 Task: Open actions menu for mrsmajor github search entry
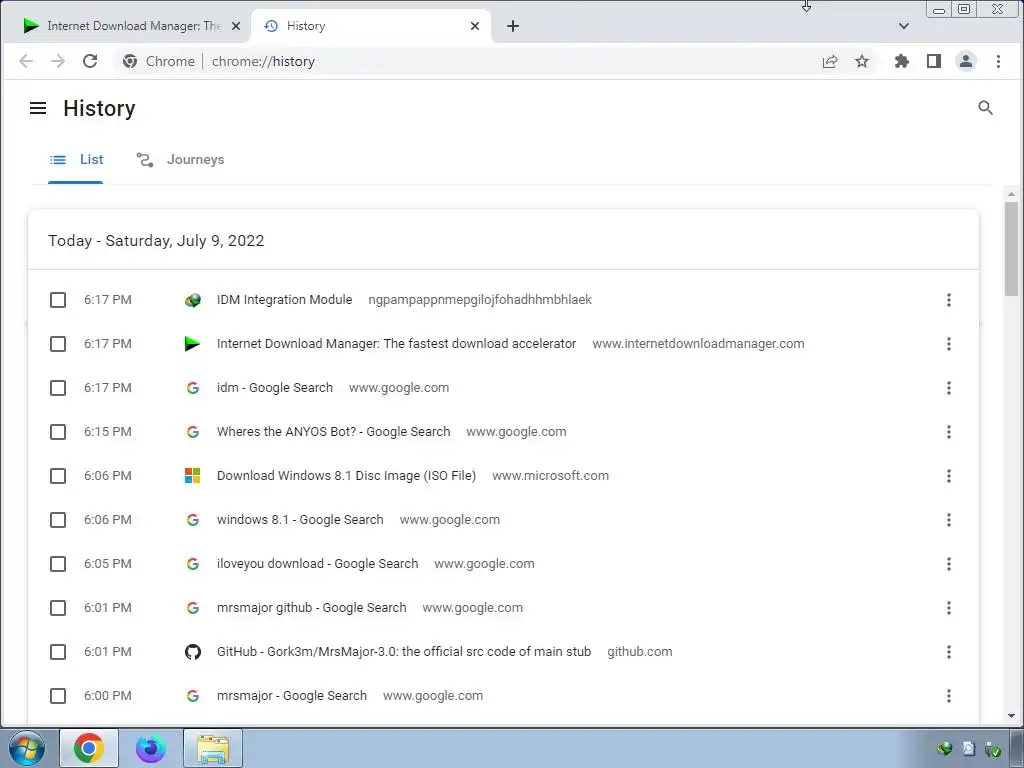(x=948, y=608)
